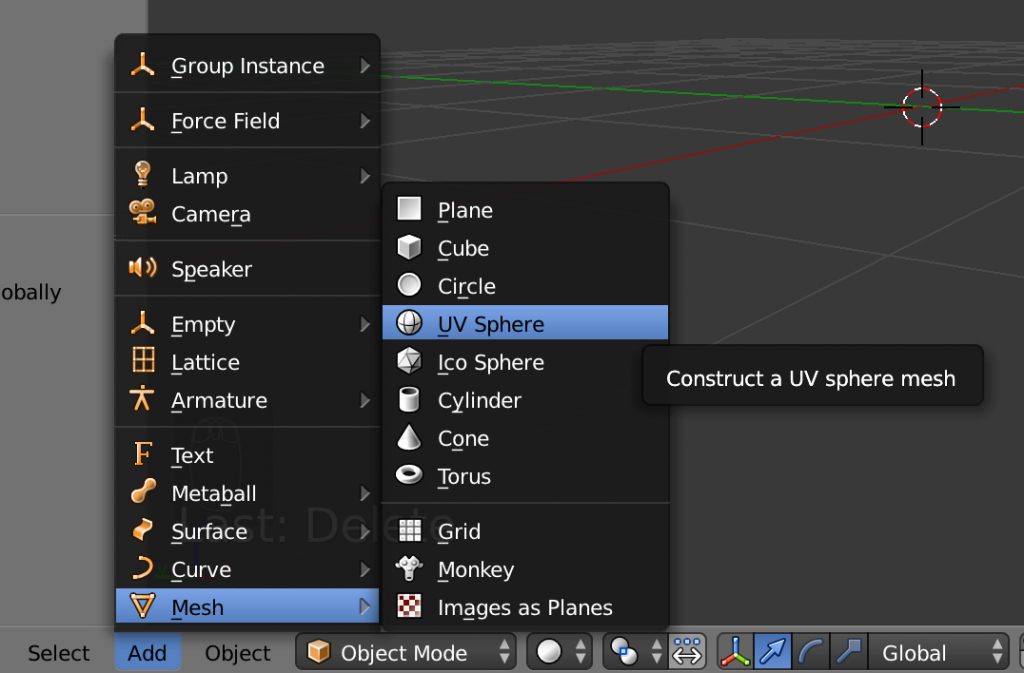This screenshot has width=1024, height=673.
Task: Expand the Surface submenu arrow
Action: [x=365, y=532]
